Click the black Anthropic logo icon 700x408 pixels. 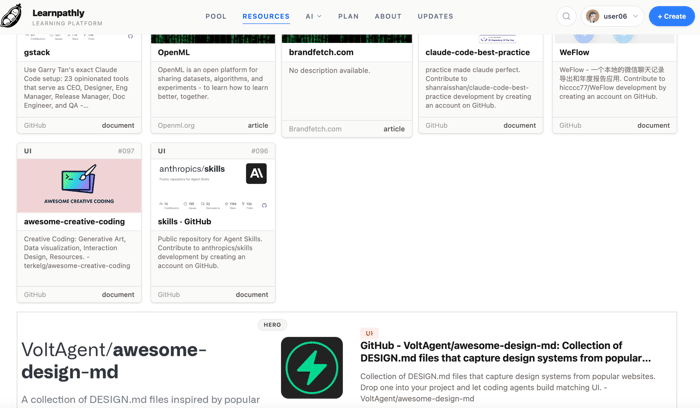tap(256, 173)
